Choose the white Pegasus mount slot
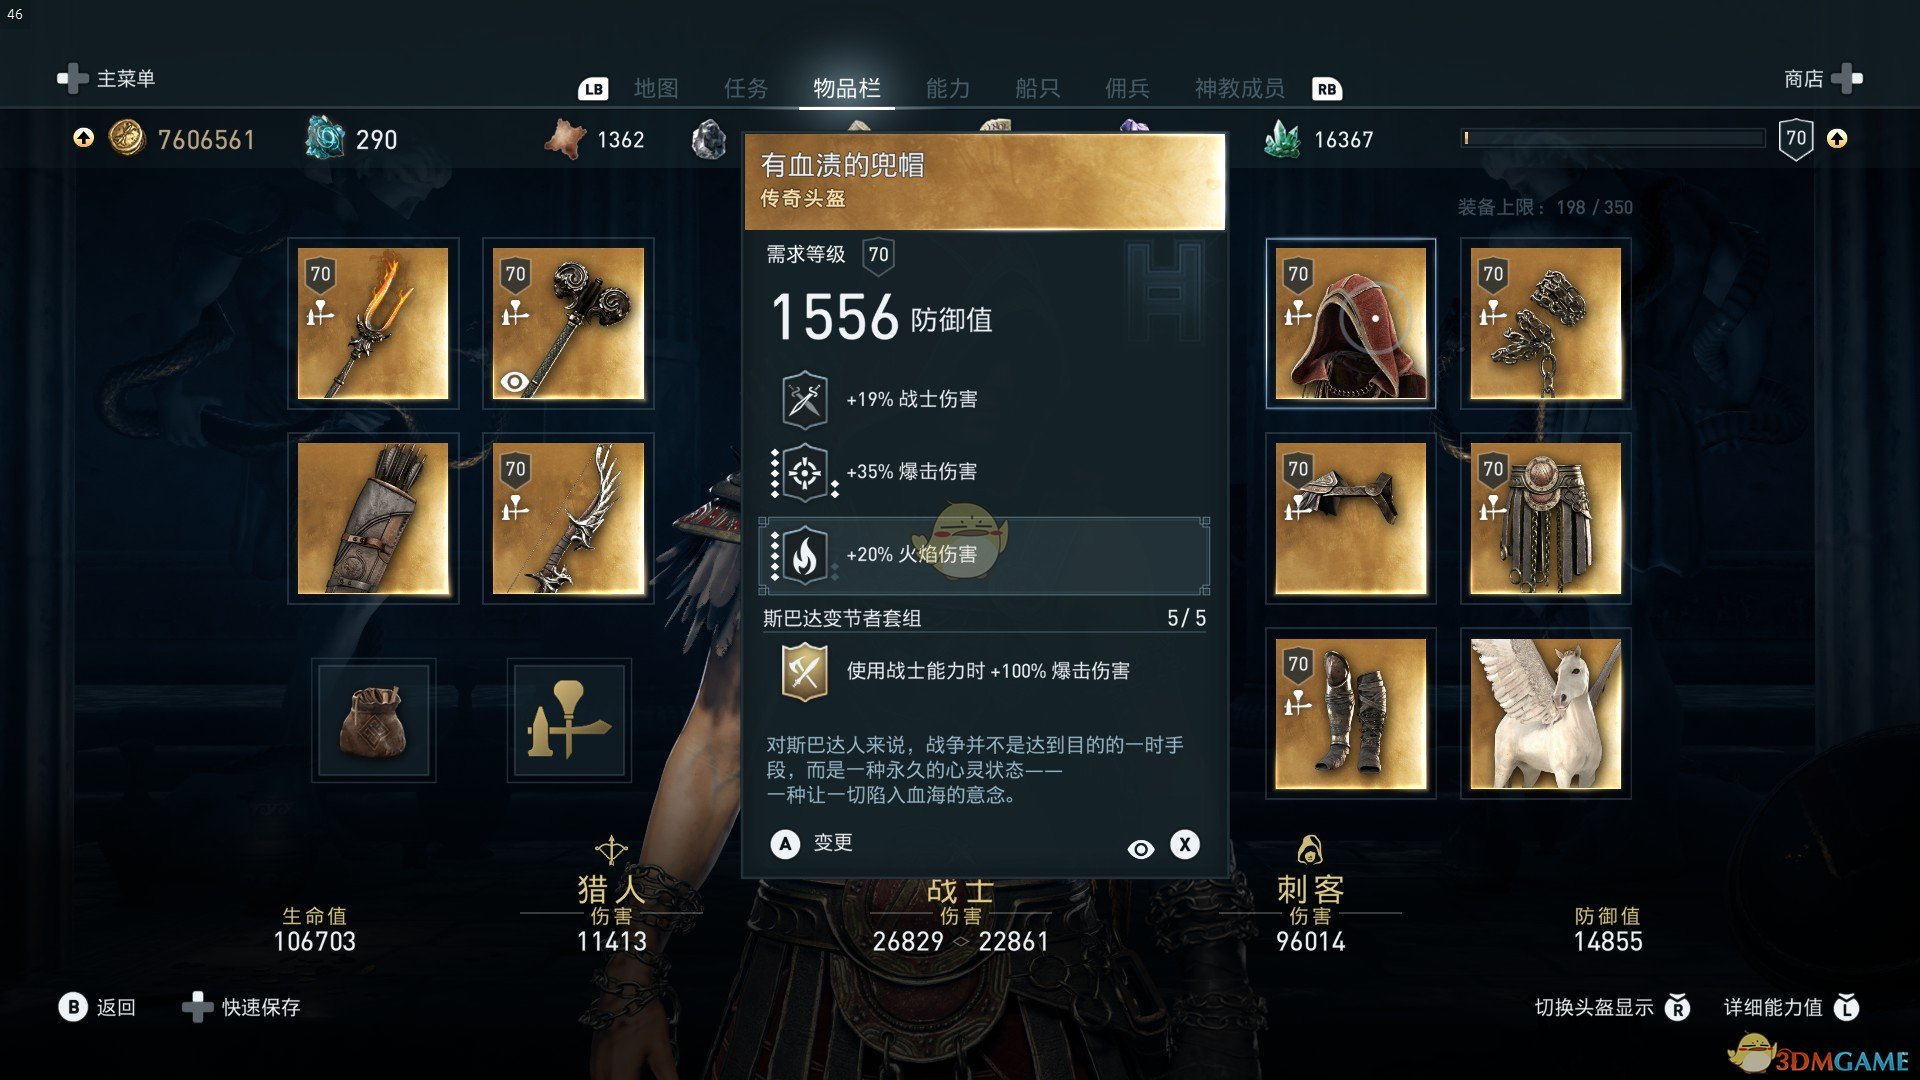 coord(1545,713)
